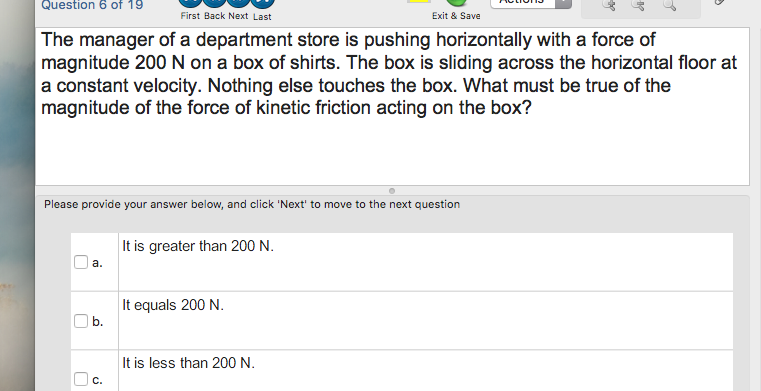Click the yellow flag highlight swatch
Image resolution: width=761 pixels, height=391 pixels.
(419, 1)
